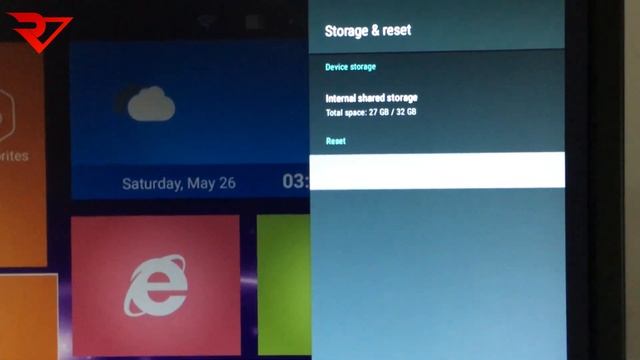Click the Storage & reset title
640x360 pixels.
[x=368, y=31]
